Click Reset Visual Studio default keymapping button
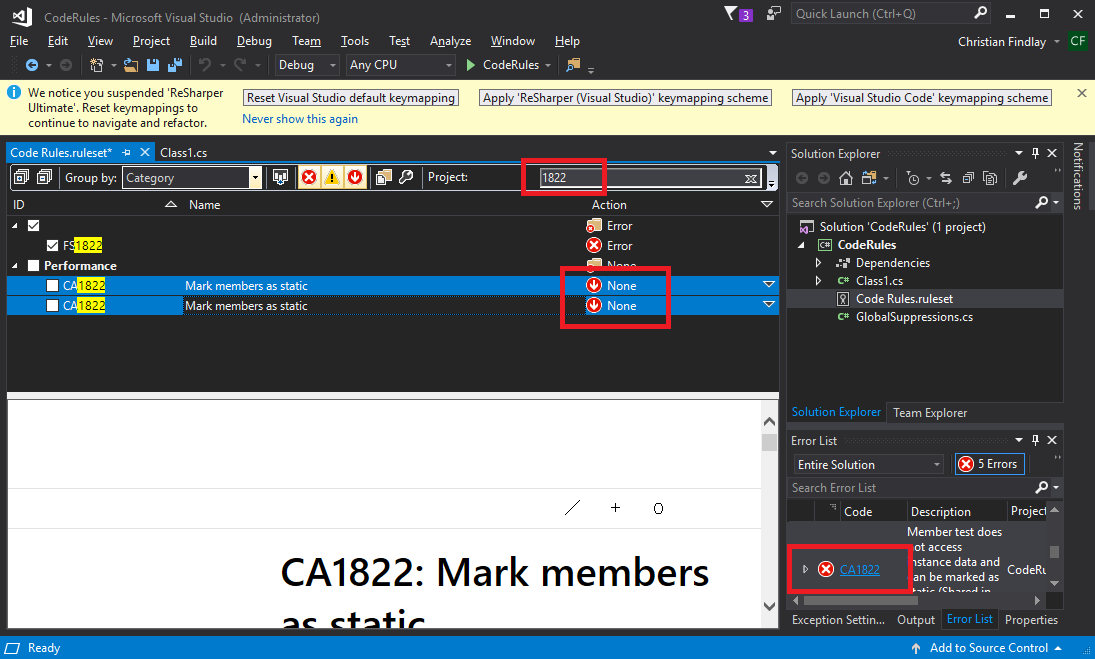 (351, 98)
